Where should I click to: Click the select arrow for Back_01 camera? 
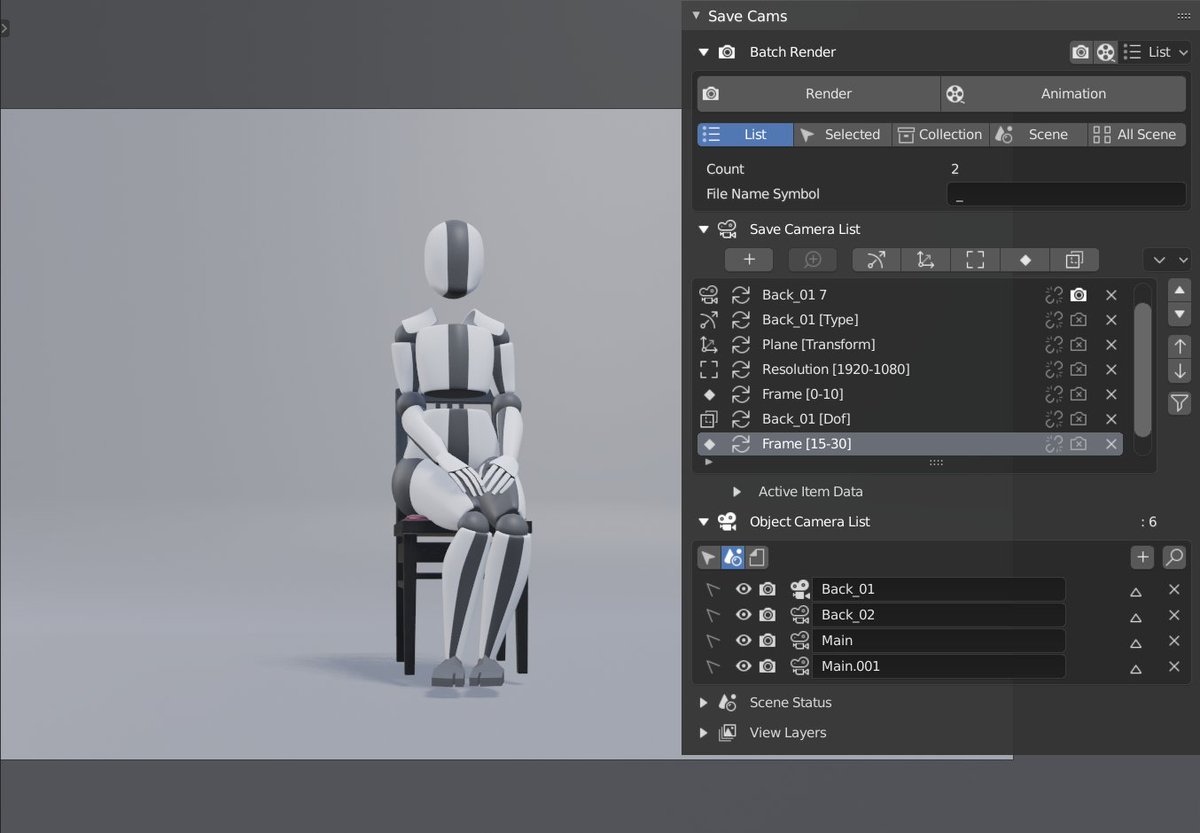pyautogui.click(x=713, y=589)
